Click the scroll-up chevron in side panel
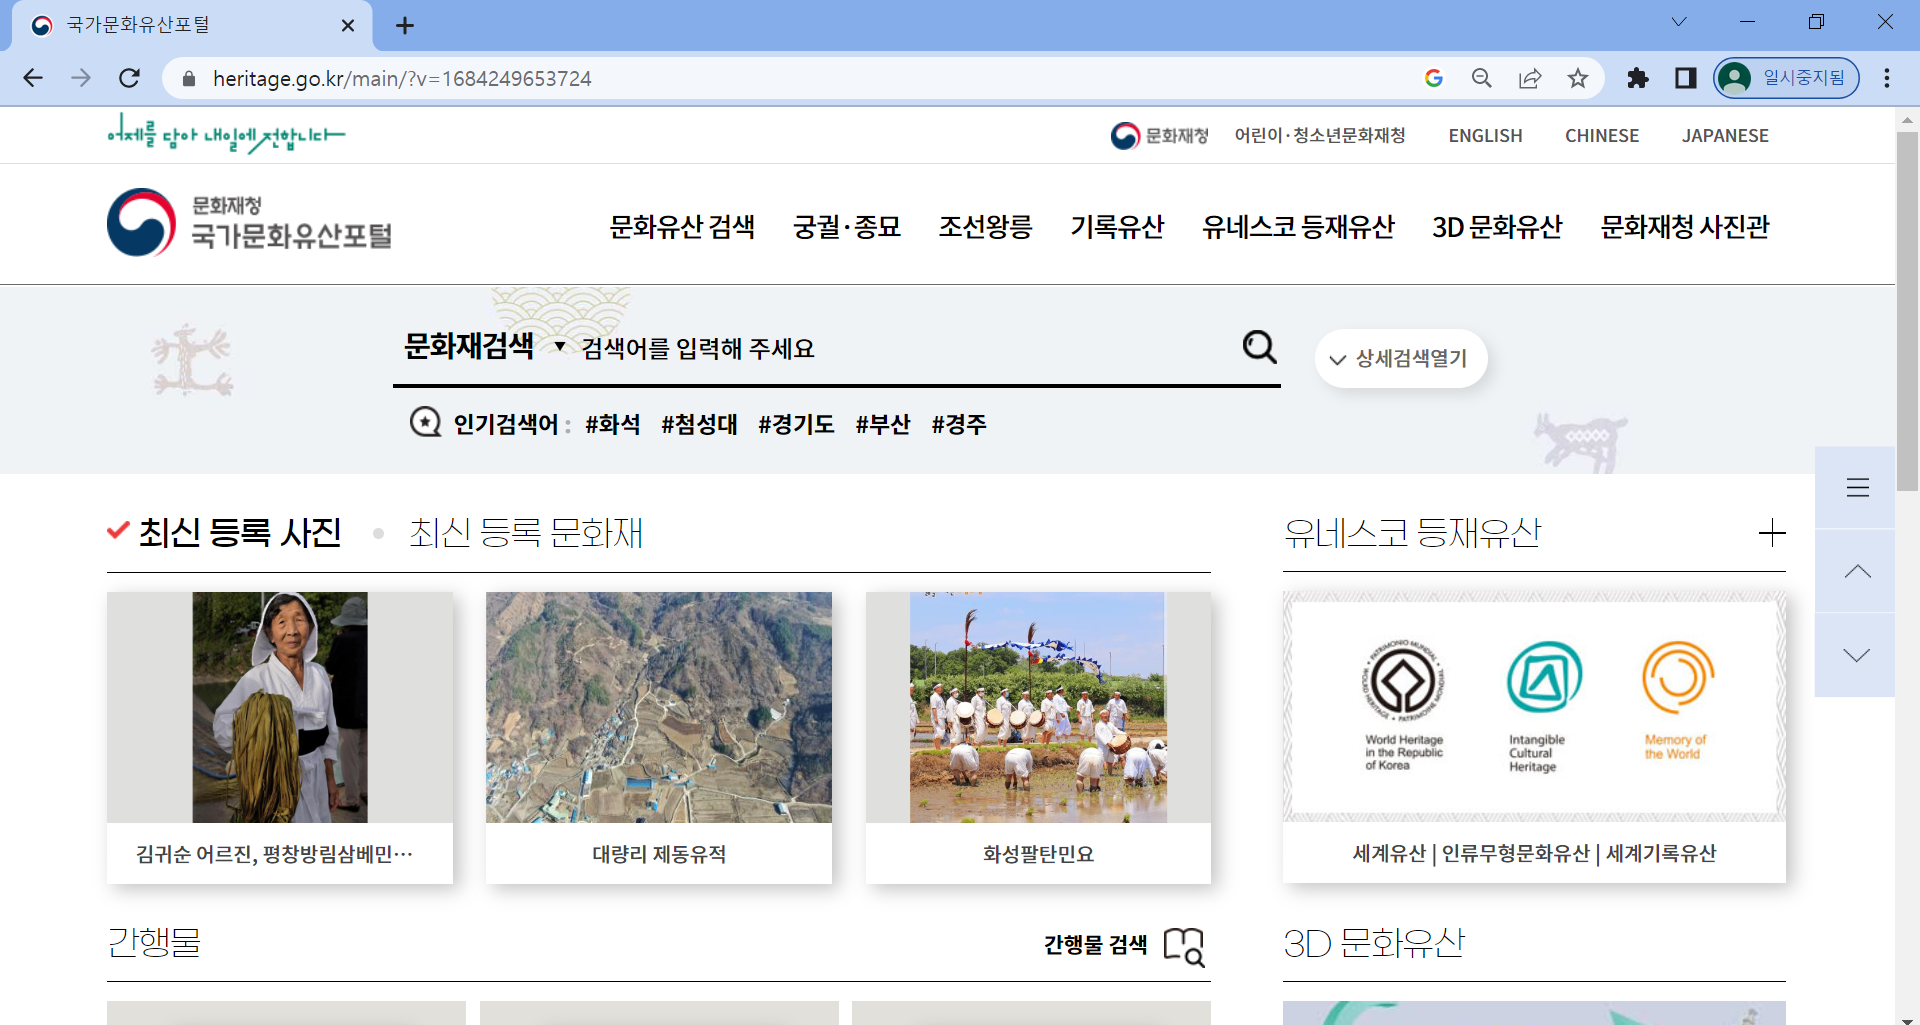This screenshot has height=1025, width=1920. pyautogui.click(x=1858, y=571)
